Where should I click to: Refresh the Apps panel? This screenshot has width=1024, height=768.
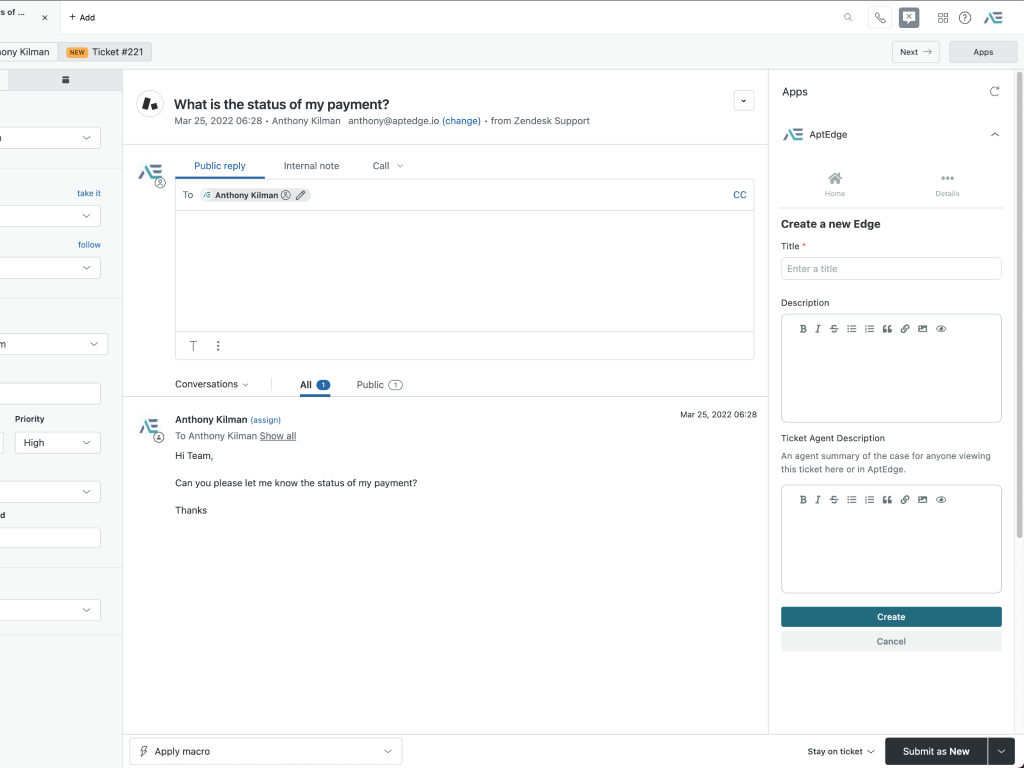(x=995, y=91)
